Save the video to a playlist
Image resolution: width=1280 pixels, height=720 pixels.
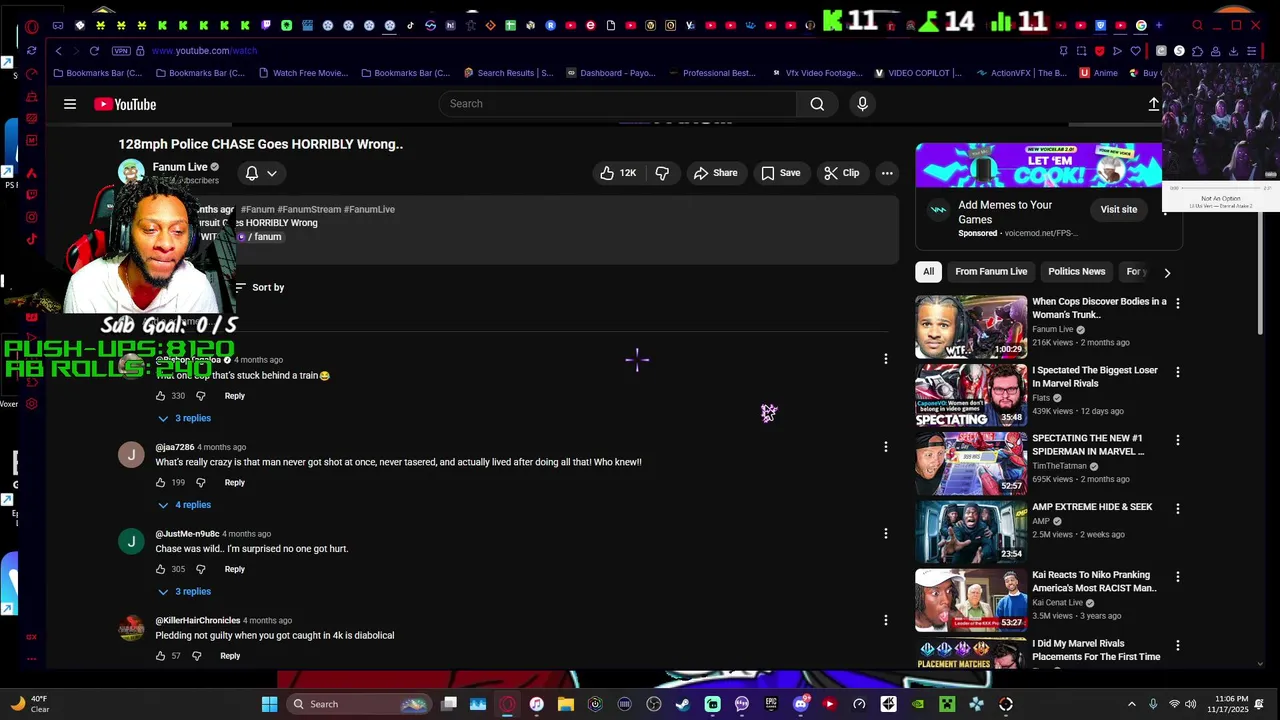(780, 173)
